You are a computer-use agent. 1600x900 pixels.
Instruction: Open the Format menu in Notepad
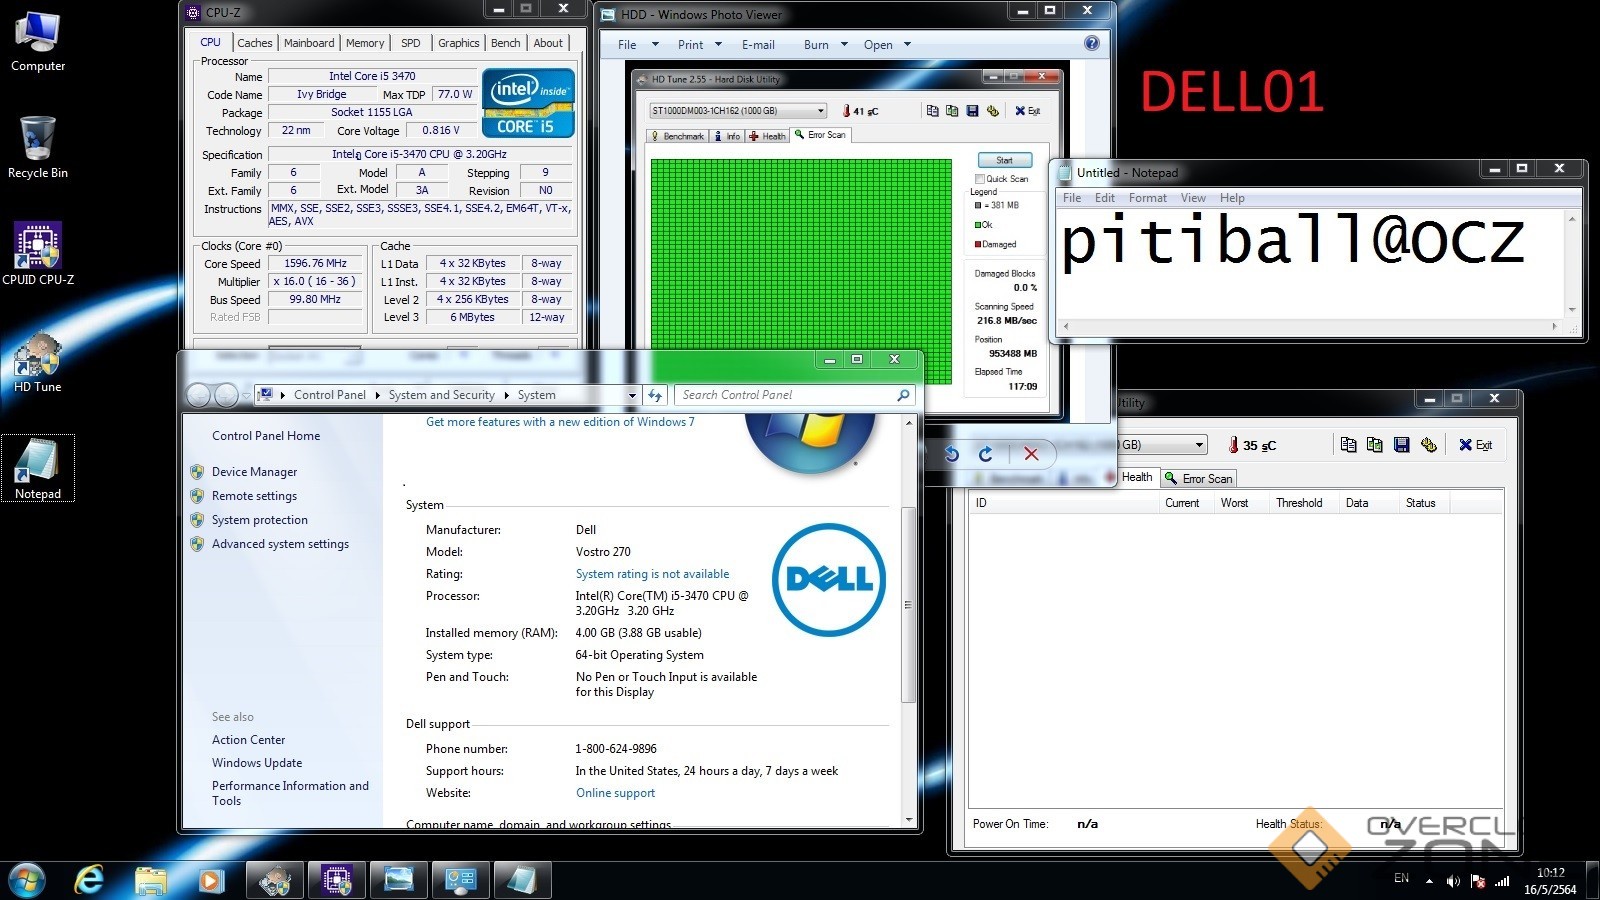tap(1147, 198)
